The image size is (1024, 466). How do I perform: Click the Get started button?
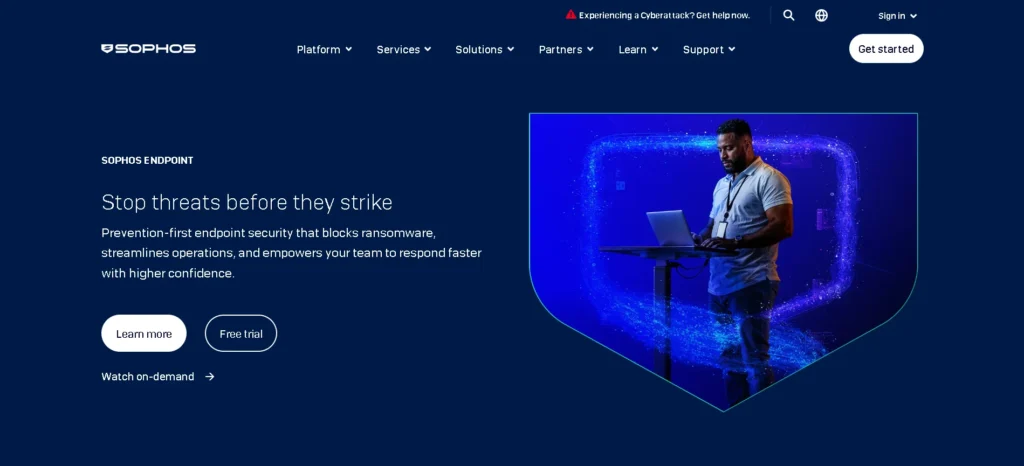[x=886, y=49]
